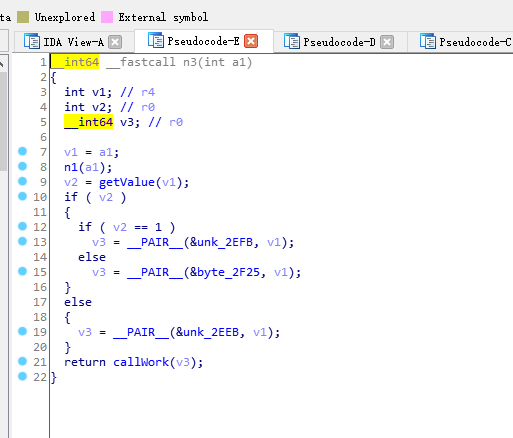
Task: Toggle breakpoint dot on line 8
Action: (22, 166)
